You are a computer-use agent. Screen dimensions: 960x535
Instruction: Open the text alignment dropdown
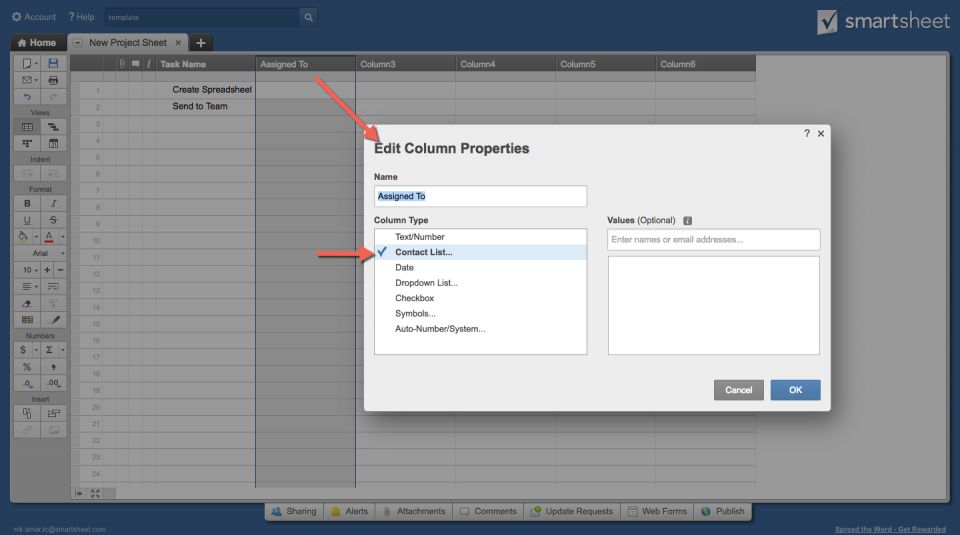point(28,286)
